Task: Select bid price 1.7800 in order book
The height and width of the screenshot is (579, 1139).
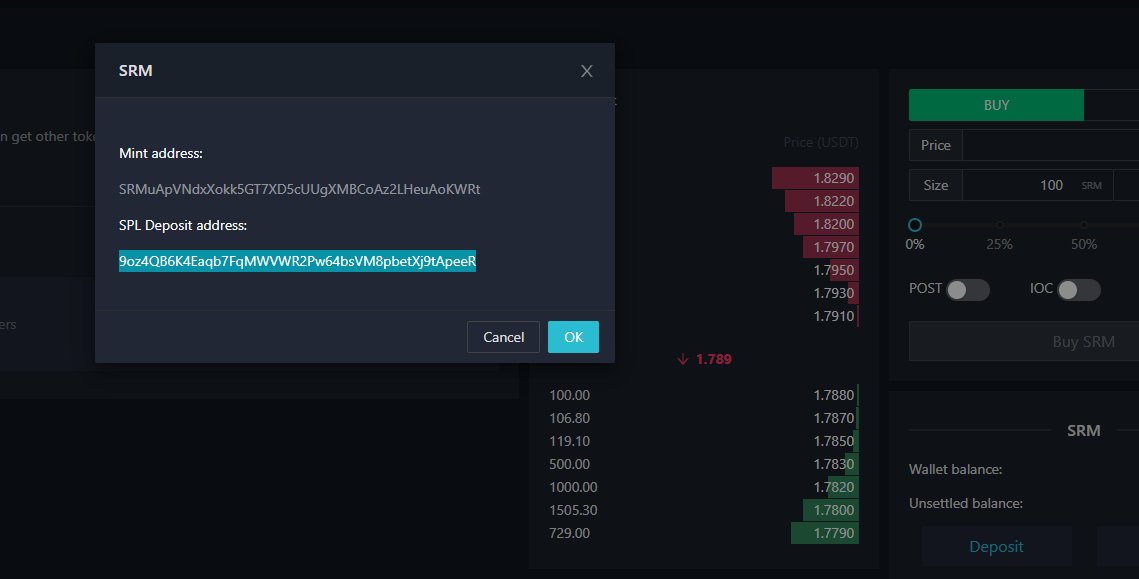Action: coord(834,510)
